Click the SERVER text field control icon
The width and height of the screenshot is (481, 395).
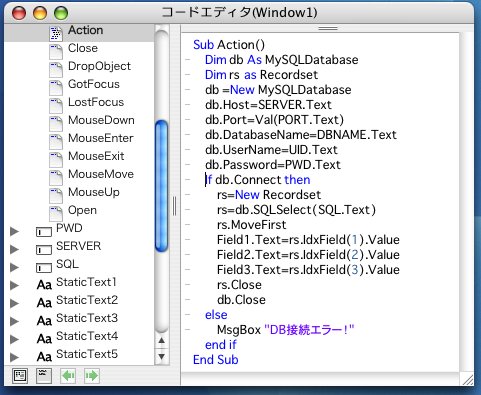pos(44,250)
